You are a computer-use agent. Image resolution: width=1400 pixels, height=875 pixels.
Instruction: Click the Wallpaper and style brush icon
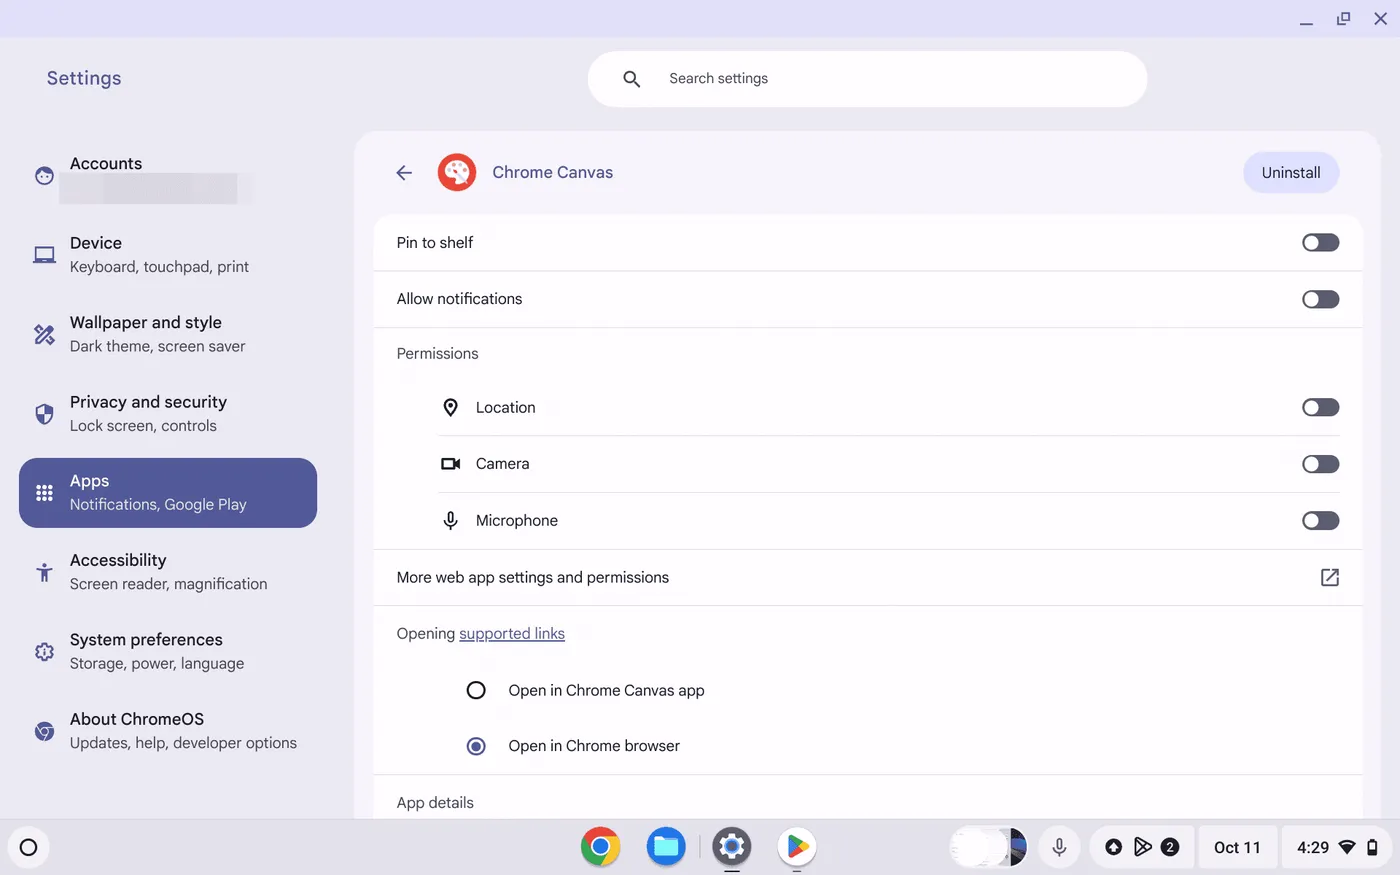coord(44,334)
